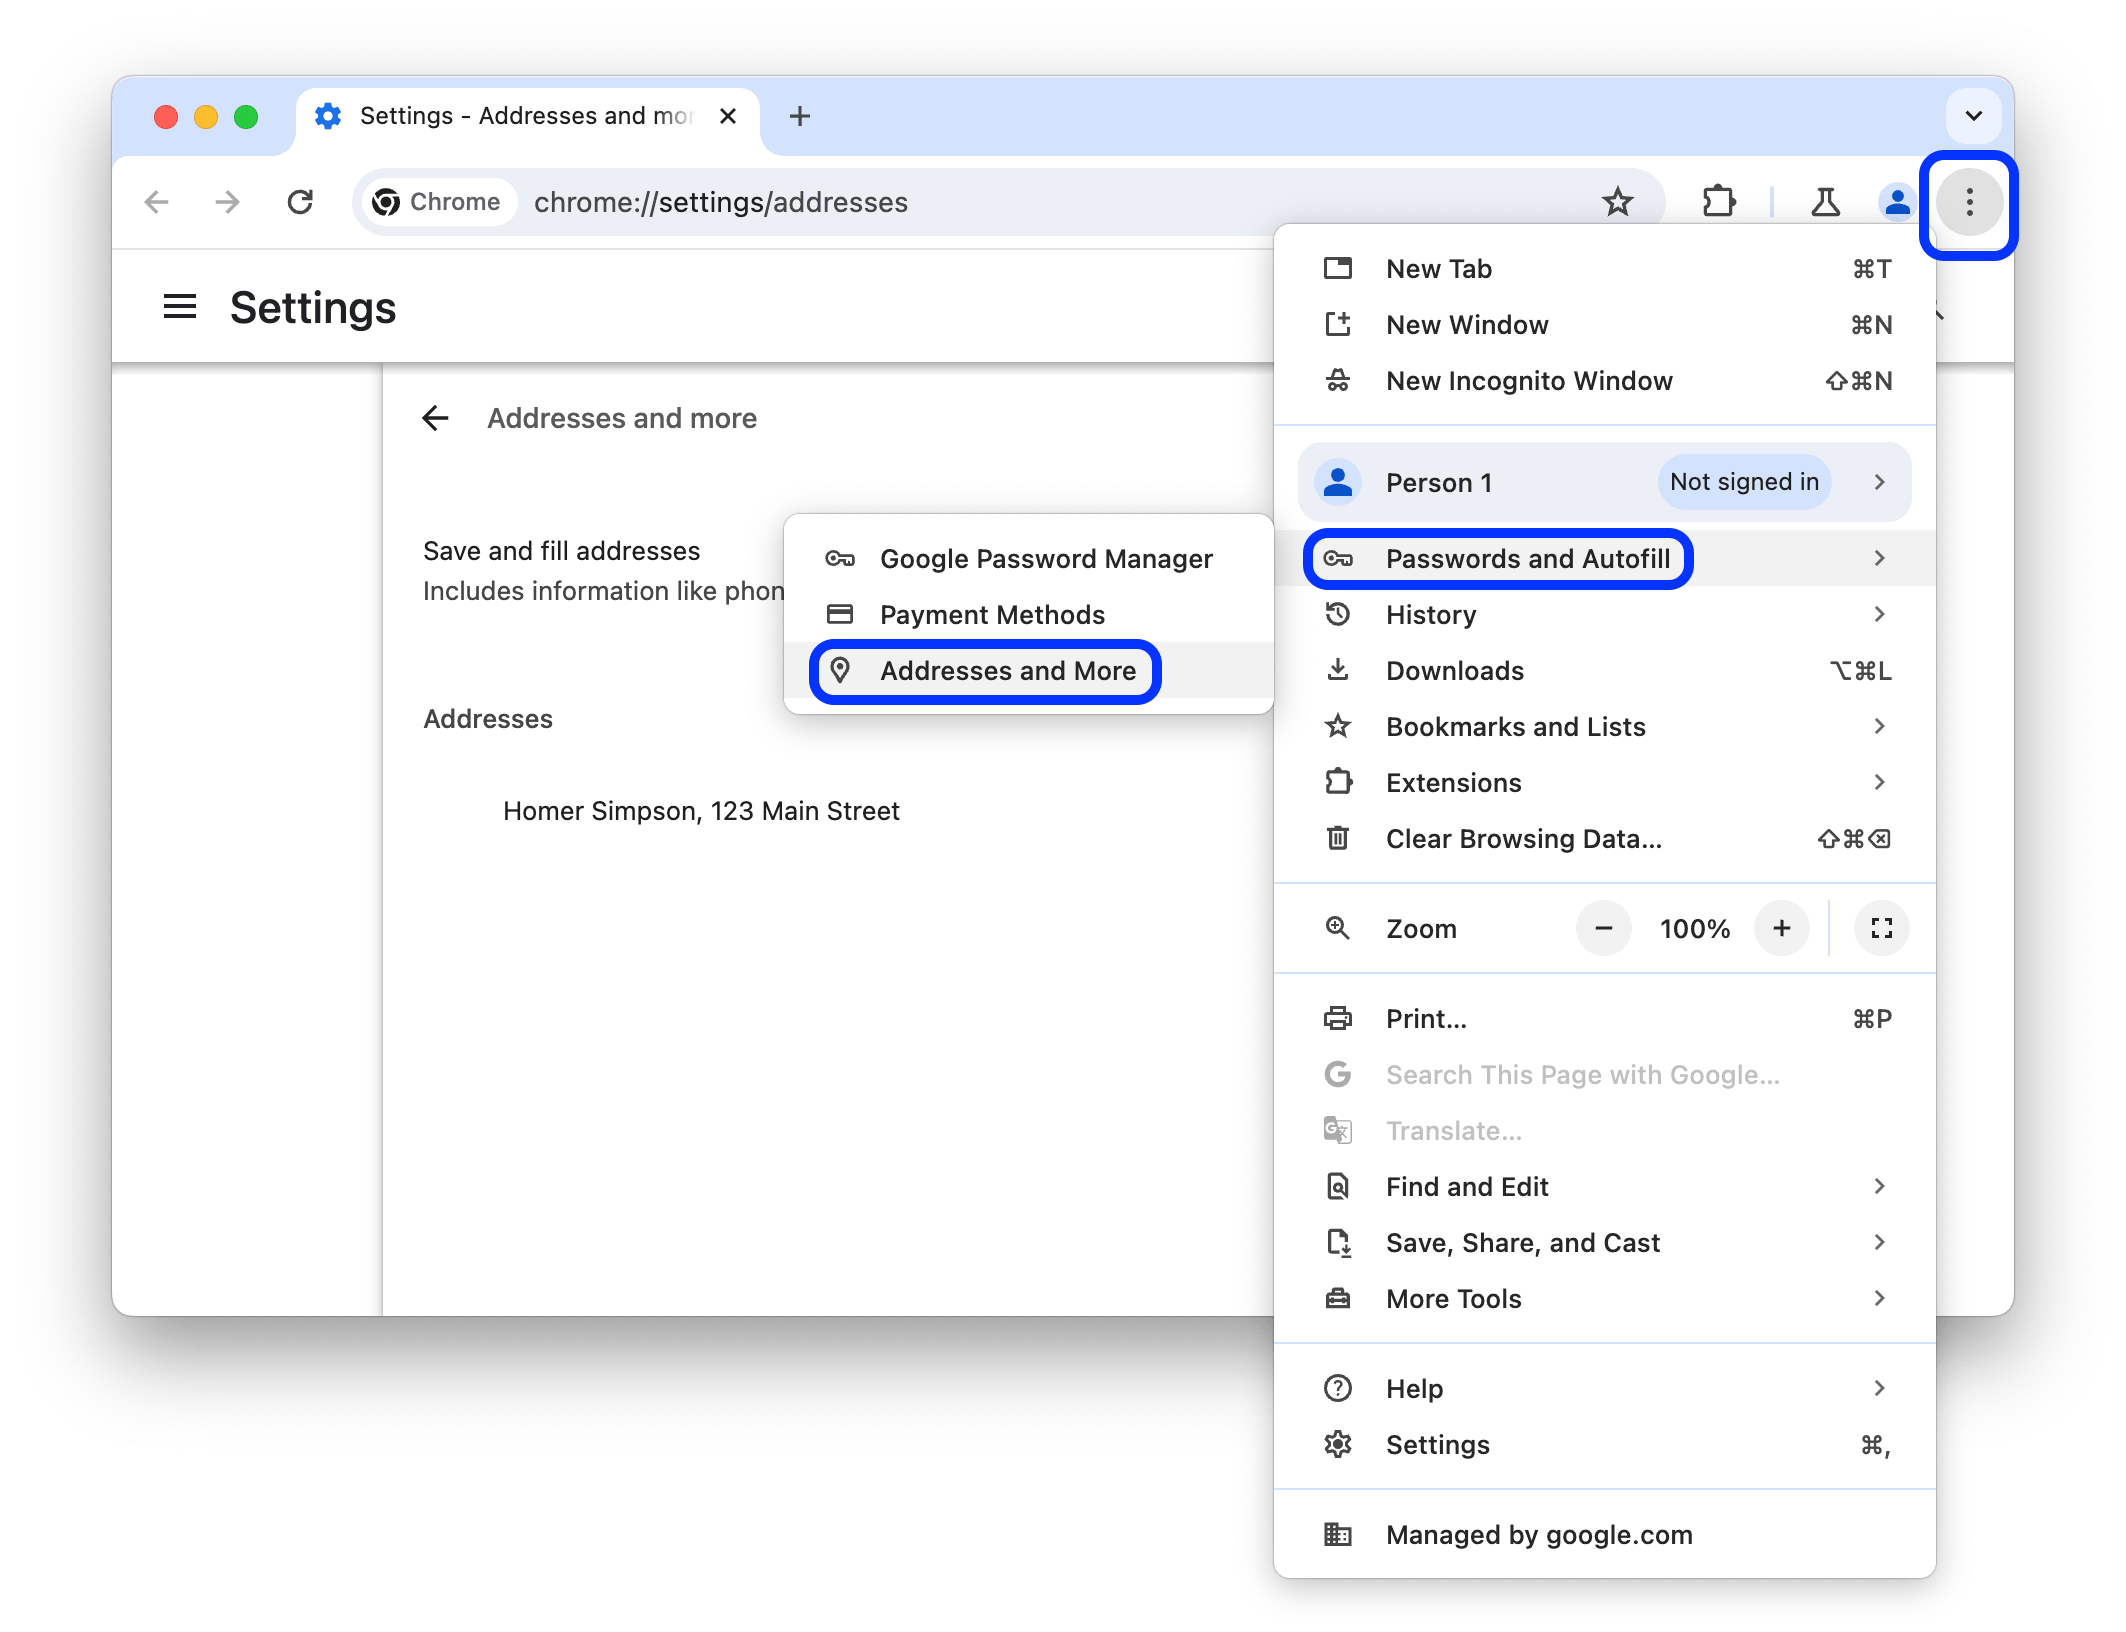Bookmark the page with the star icon
Viewport: 2126px width, 1632px height.
click(1617, 201)
